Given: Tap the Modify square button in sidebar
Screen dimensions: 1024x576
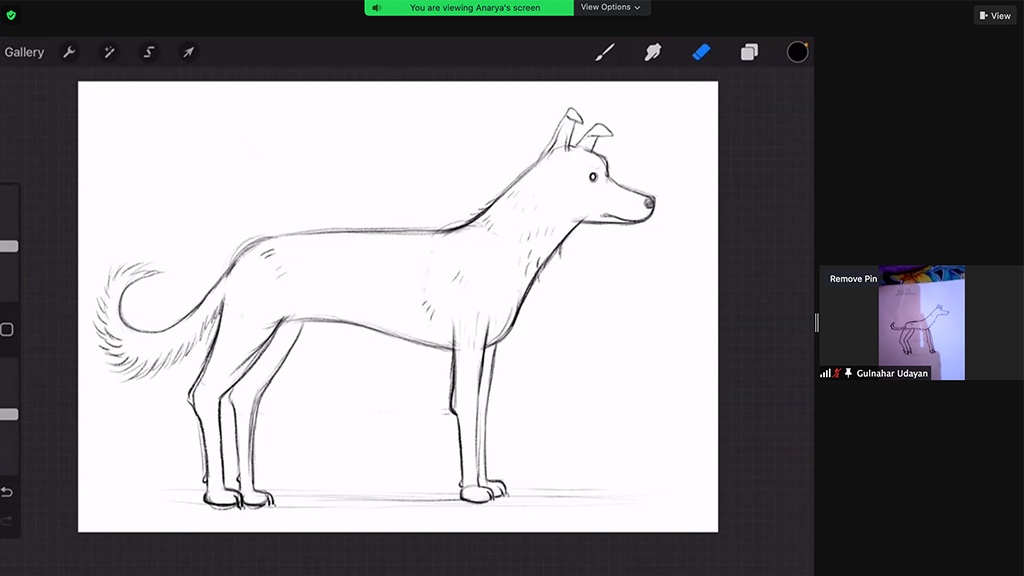Looking at the screenshot, I should (x=7, y=329).
